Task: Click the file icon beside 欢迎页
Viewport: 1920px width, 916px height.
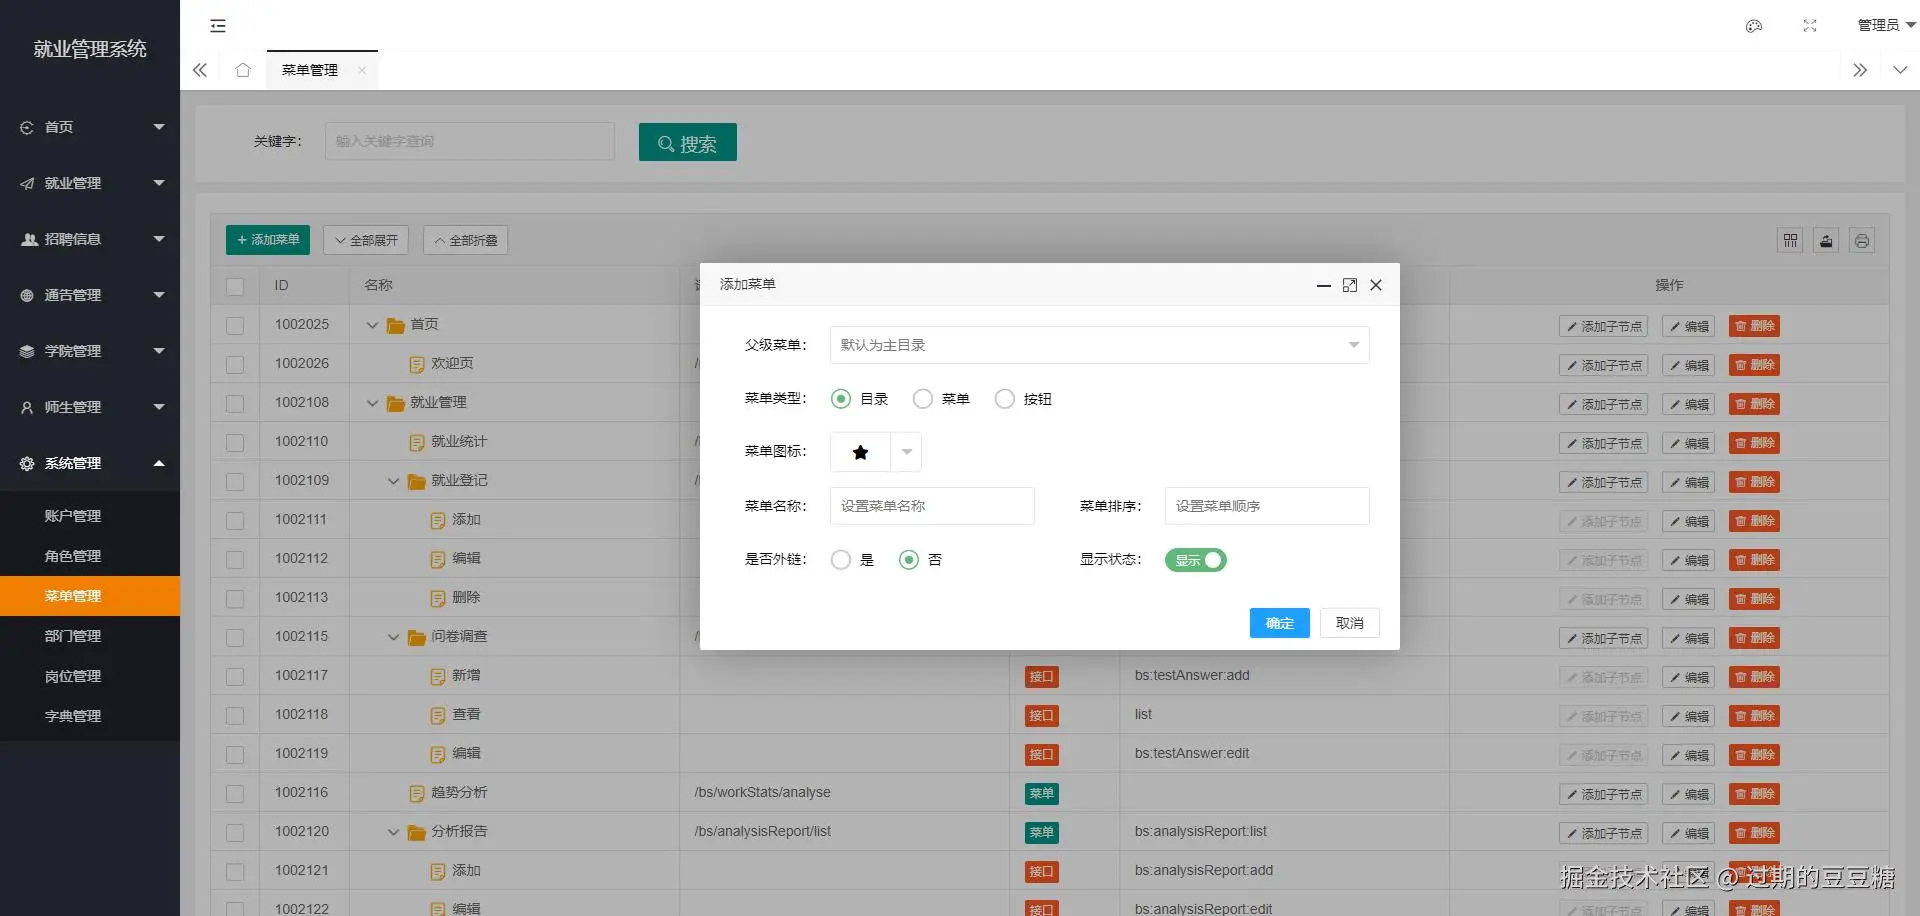Action: pos(417,364)
